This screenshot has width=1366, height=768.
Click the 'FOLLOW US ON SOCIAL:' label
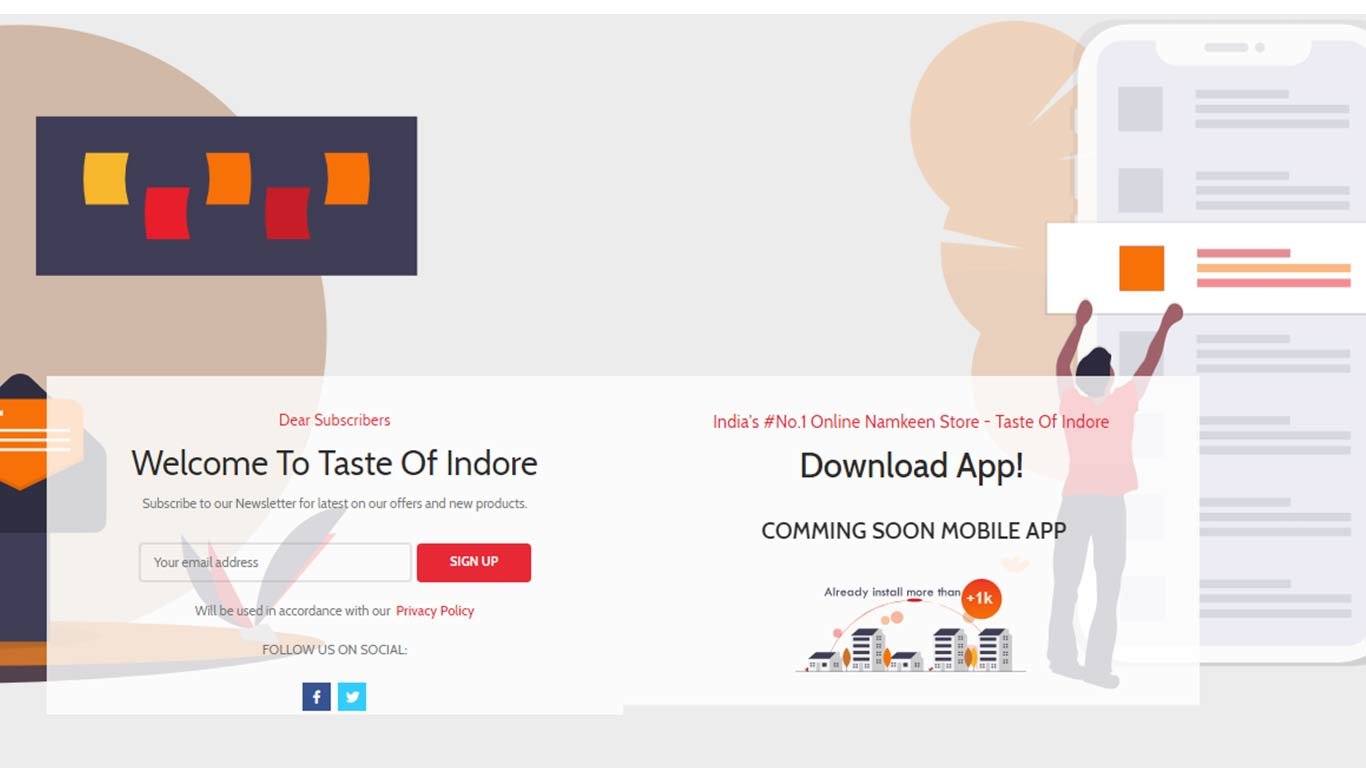pos(335,650)
